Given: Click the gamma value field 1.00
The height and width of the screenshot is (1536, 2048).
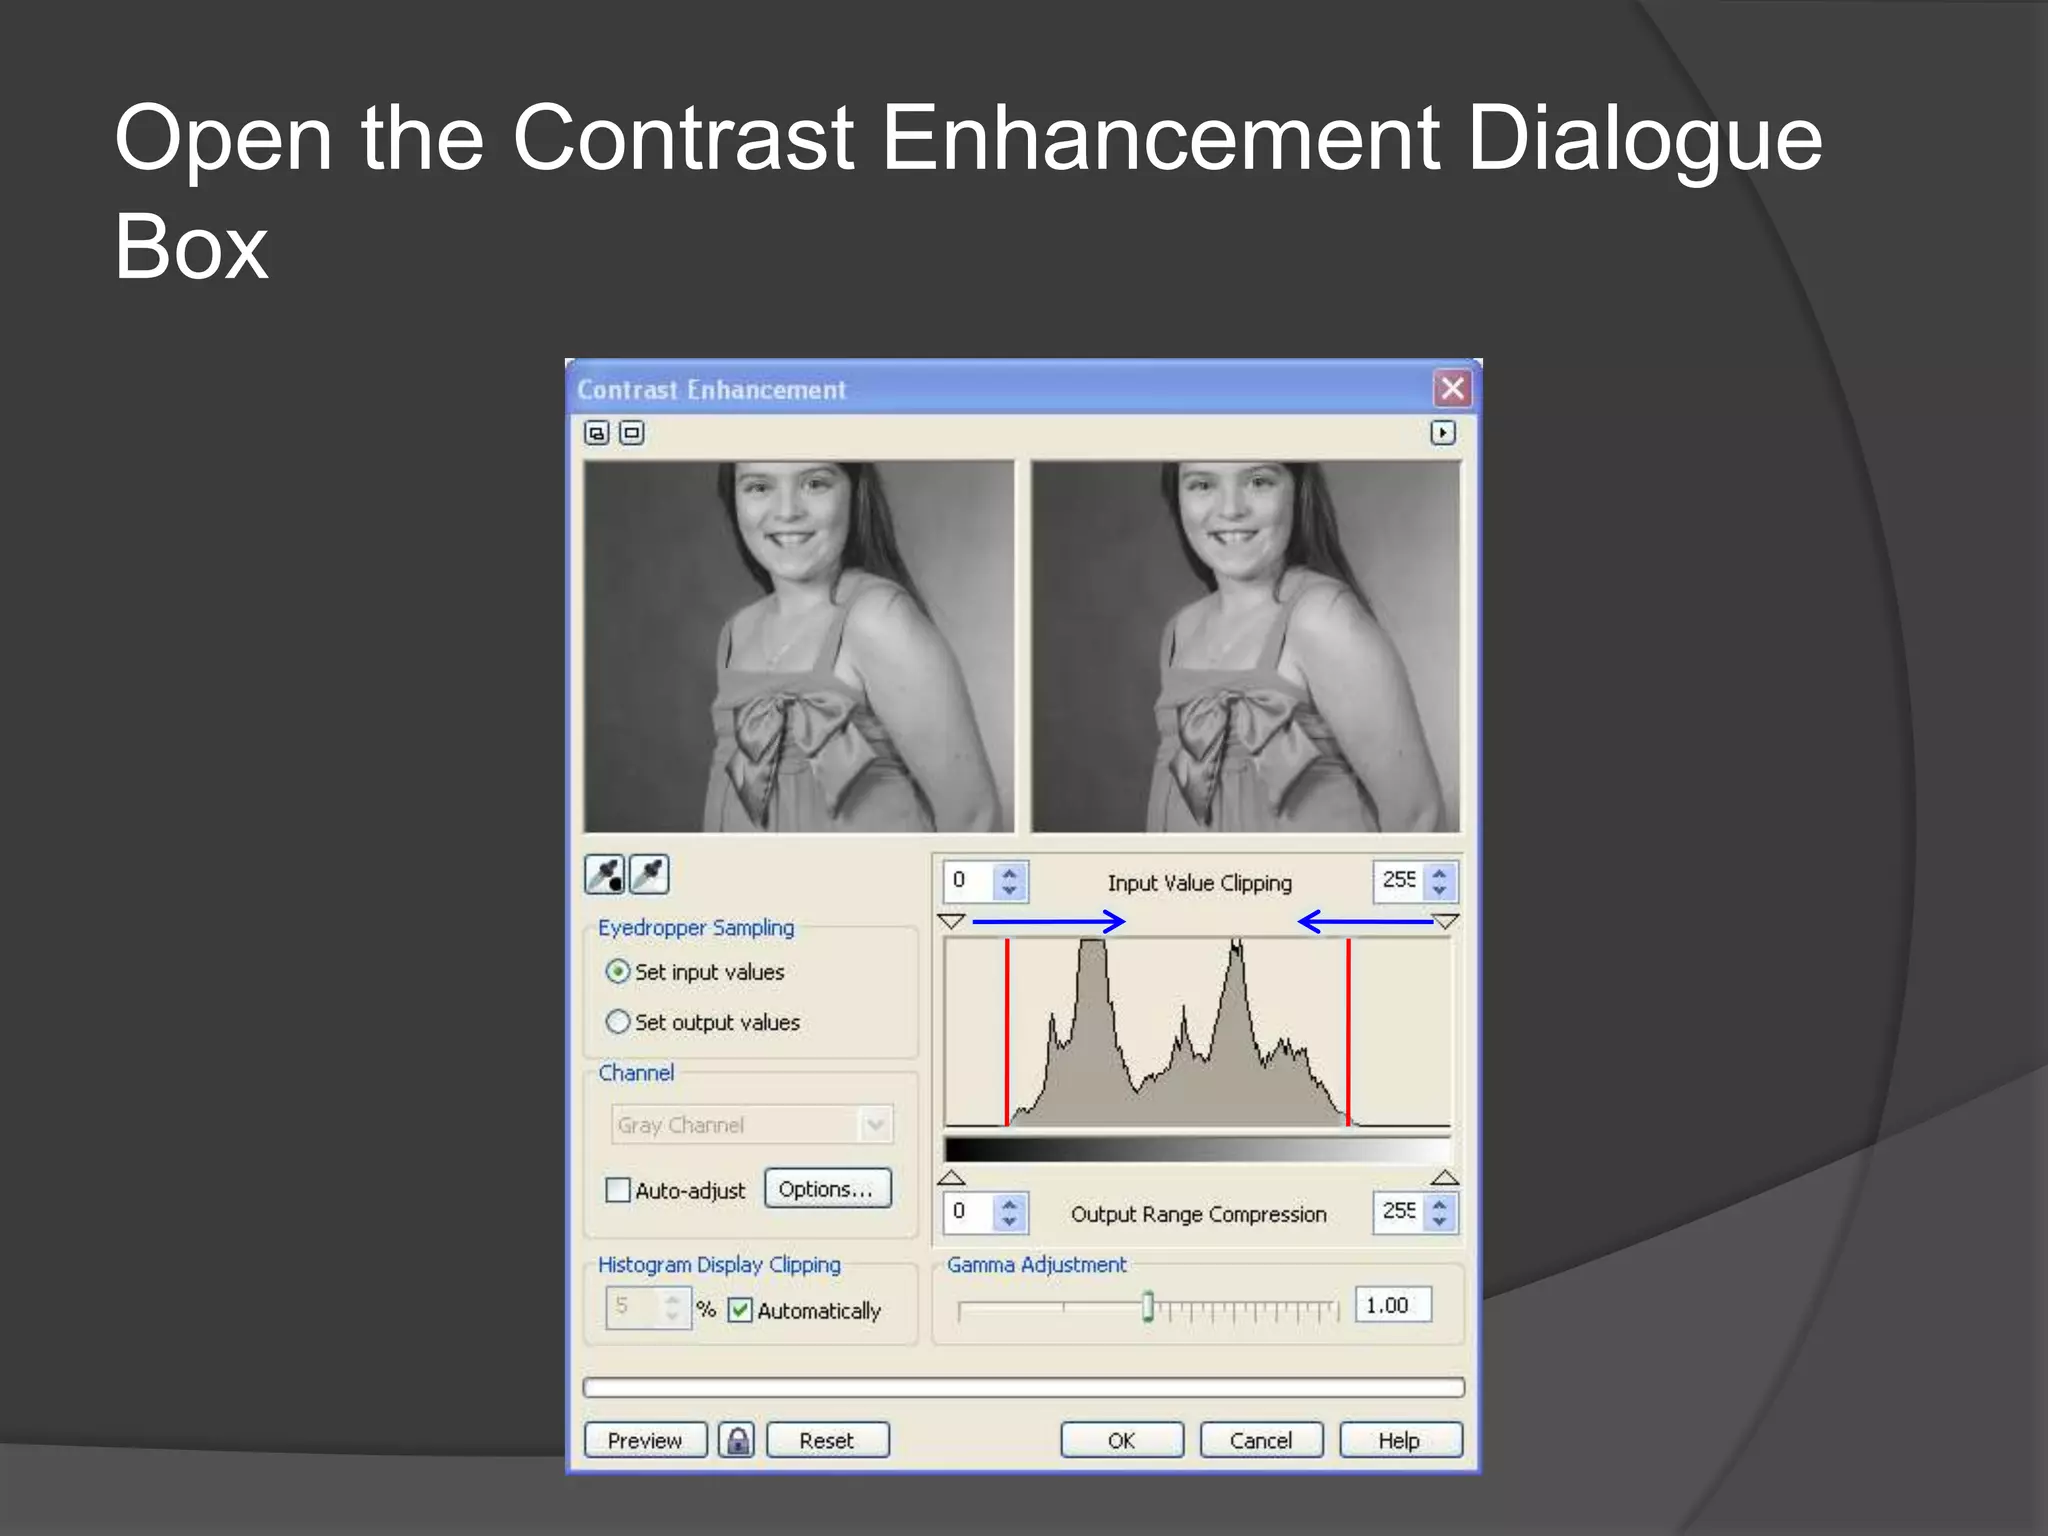Looking at the screenshot, I should (1393, 1305).
